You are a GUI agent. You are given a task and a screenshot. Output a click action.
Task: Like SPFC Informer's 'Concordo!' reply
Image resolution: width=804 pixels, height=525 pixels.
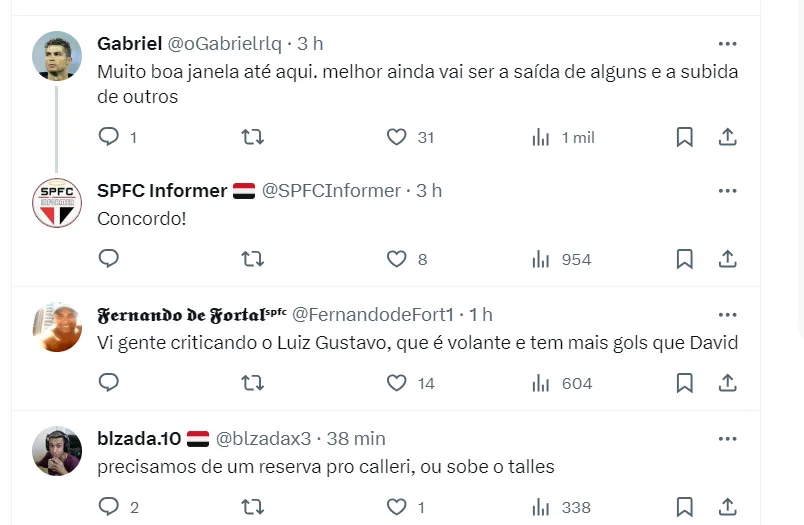tap(397, 259)
